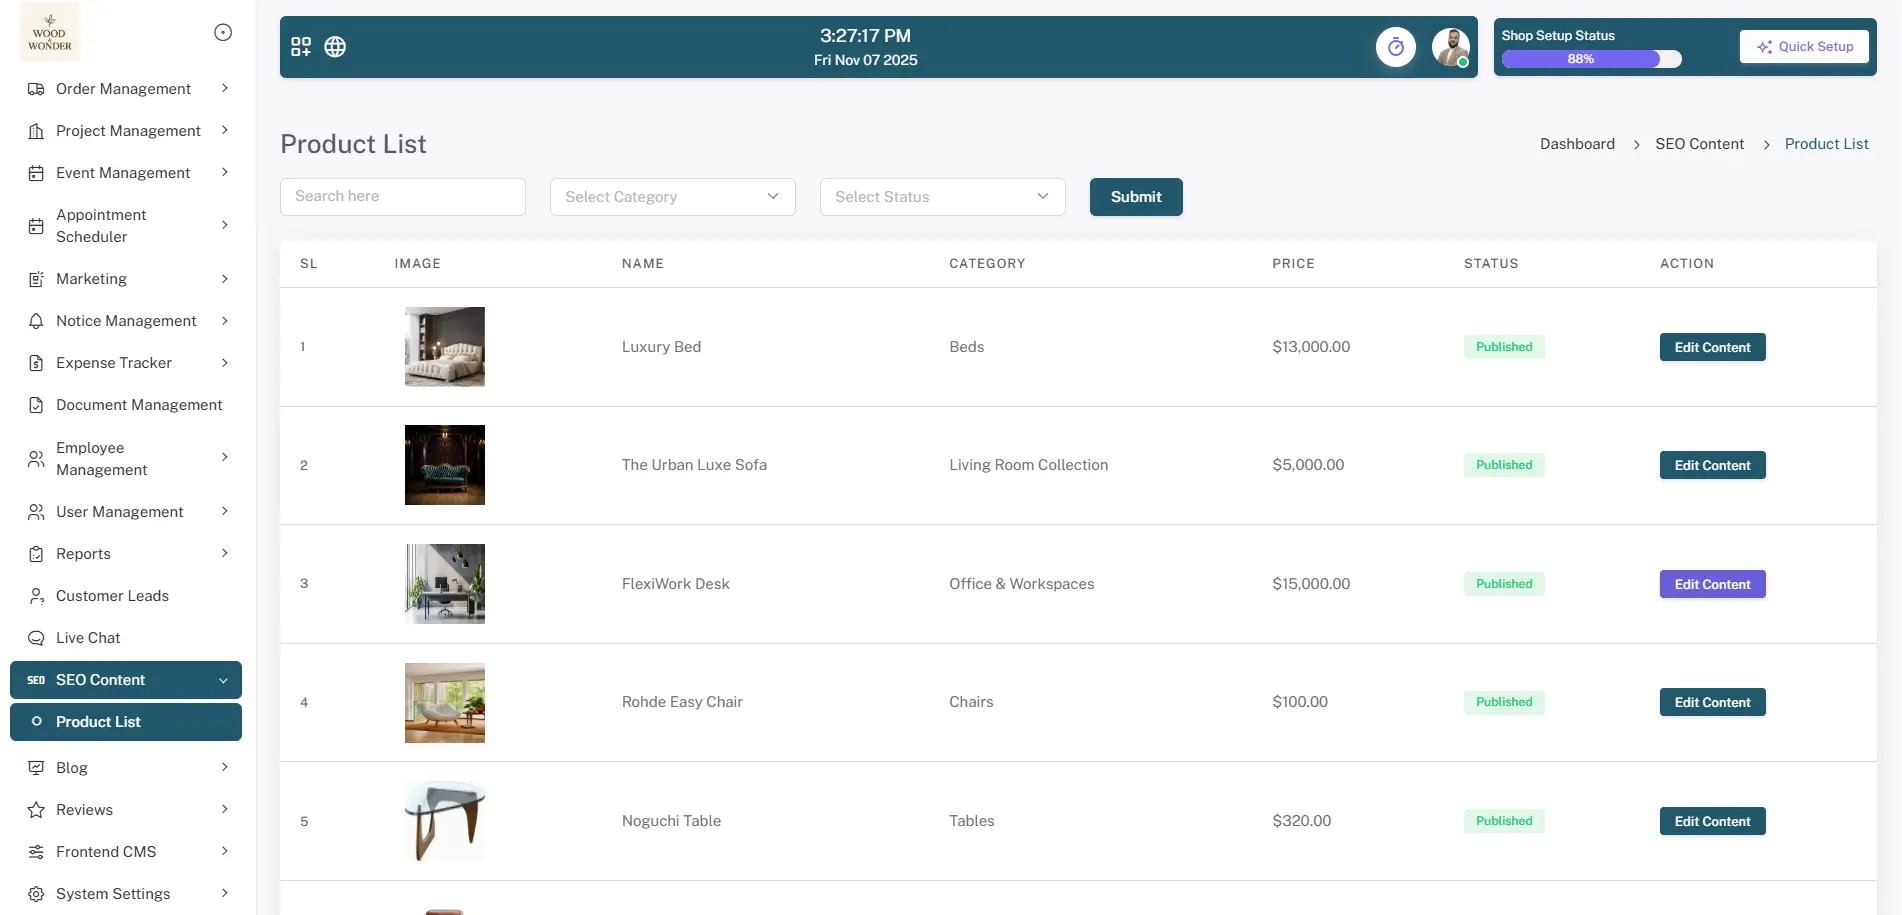The width and height of the screenshot is (1902, 915).
Task: Open the Blog menu item
Action: (x=71, y=767)
